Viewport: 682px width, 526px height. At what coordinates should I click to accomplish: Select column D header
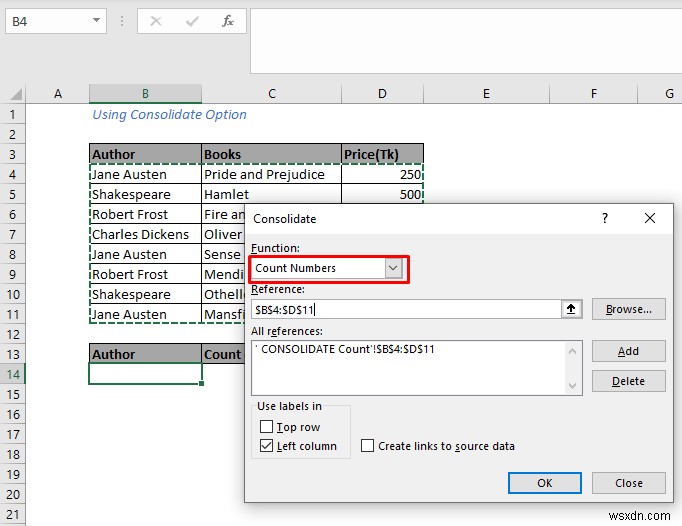coord(382,94)
